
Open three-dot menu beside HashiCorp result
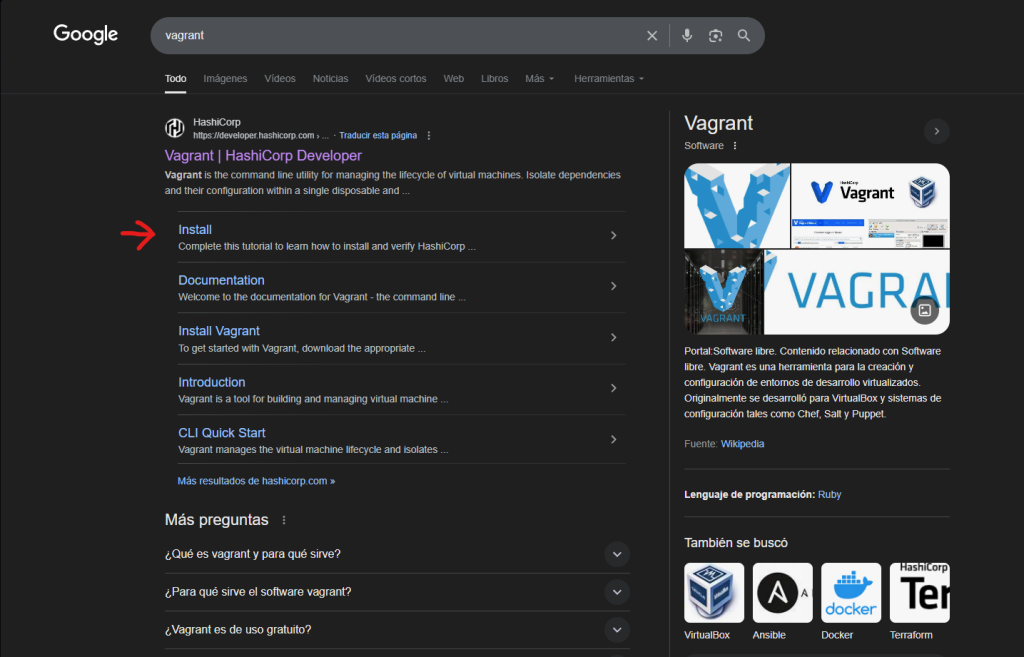coord(429,135)
